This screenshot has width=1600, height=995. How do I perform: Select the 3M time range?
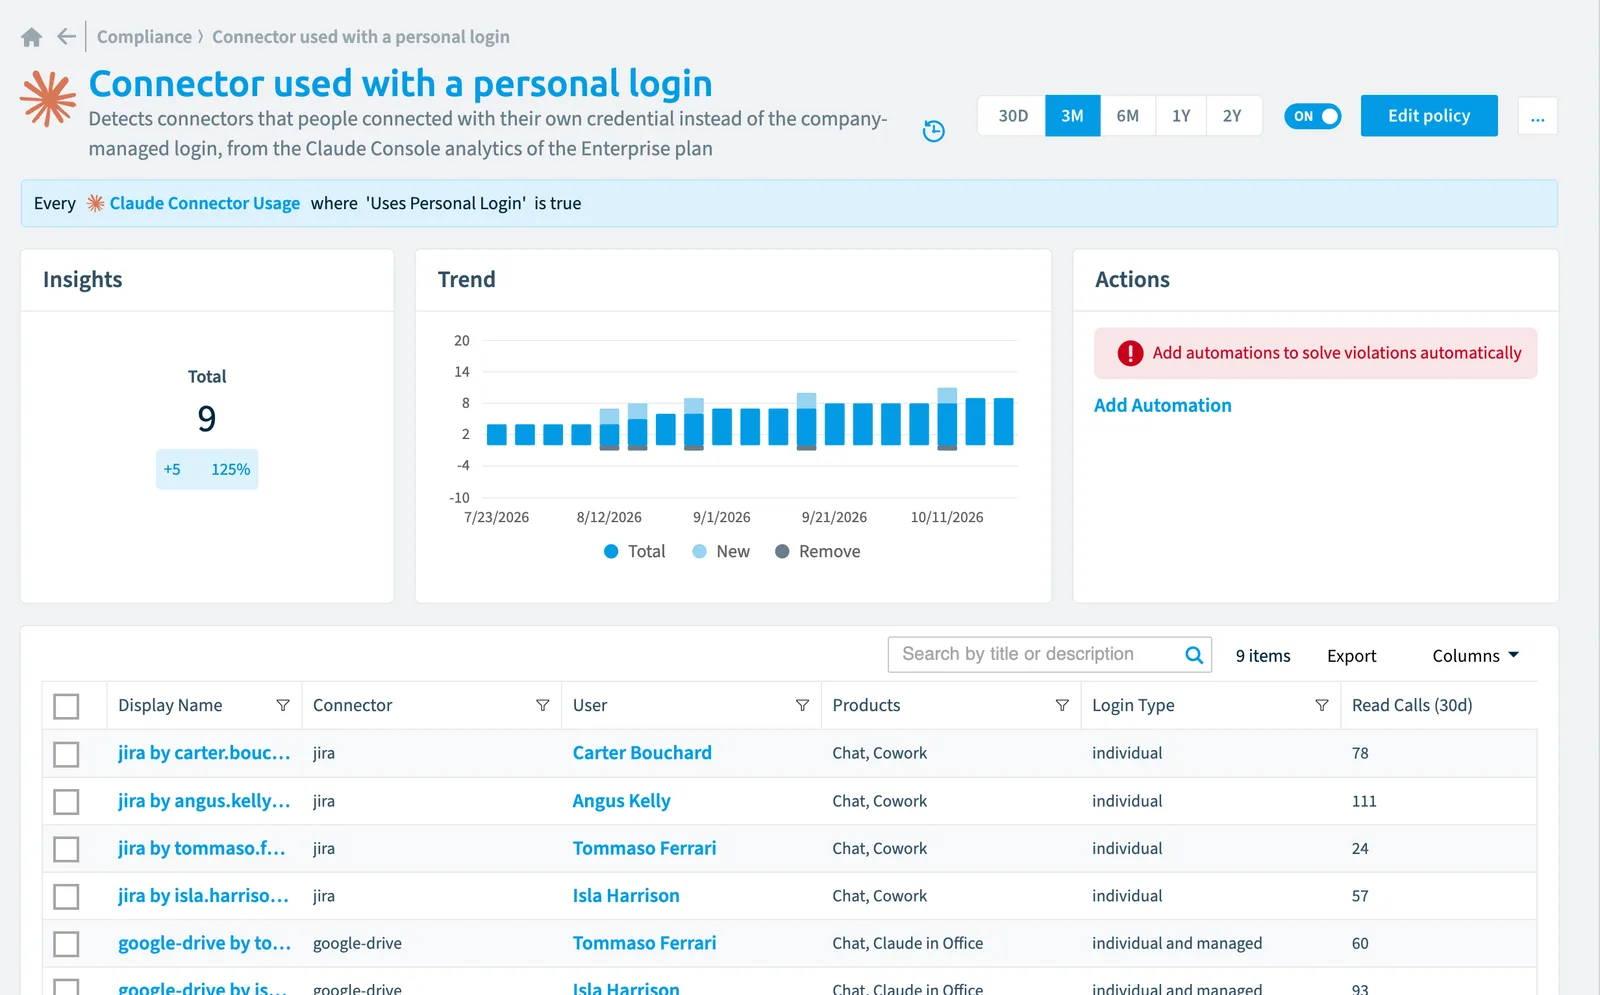coord(1072,116)
